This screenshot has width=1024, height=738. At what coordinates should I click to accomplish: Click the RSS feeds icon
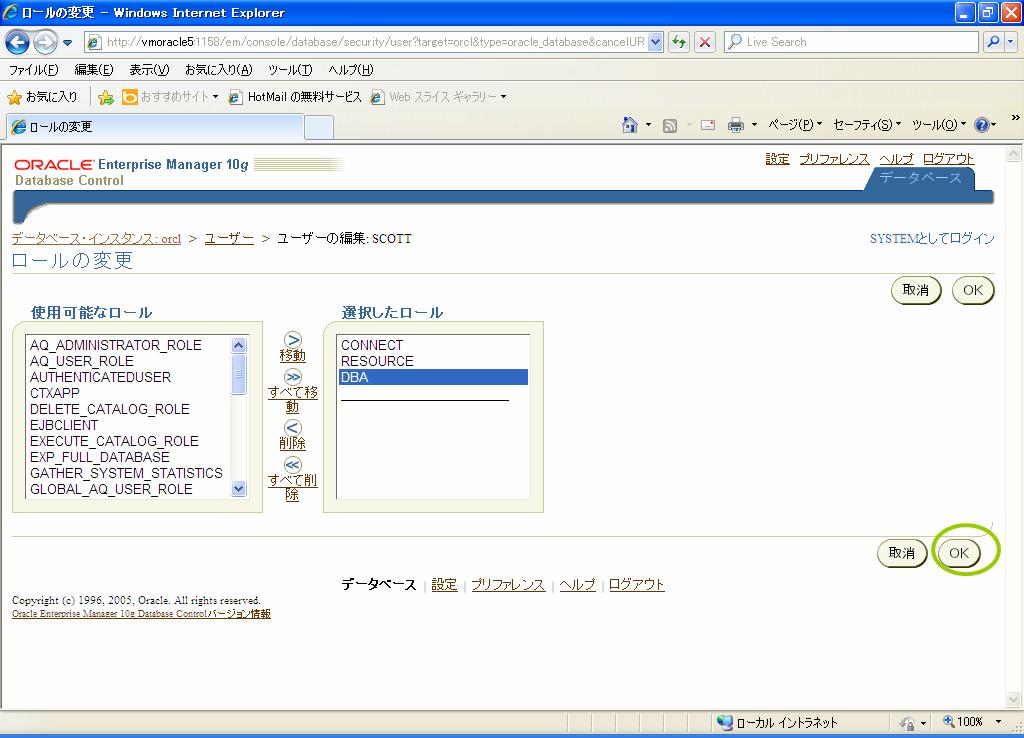669,125
